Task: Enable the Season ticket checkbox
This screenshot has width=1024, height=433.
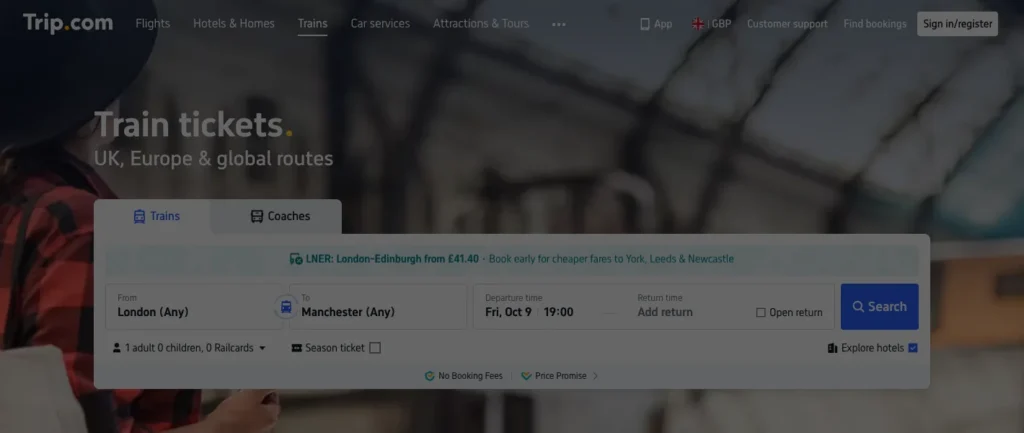Action: click(x=375, y=348)
